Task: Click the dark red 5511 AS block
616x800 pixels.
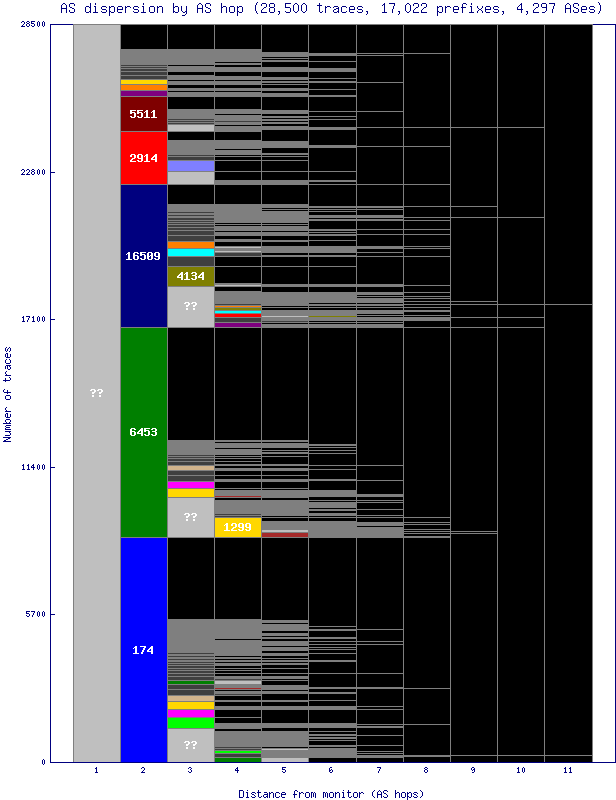Action: click(x=143, y=114)
